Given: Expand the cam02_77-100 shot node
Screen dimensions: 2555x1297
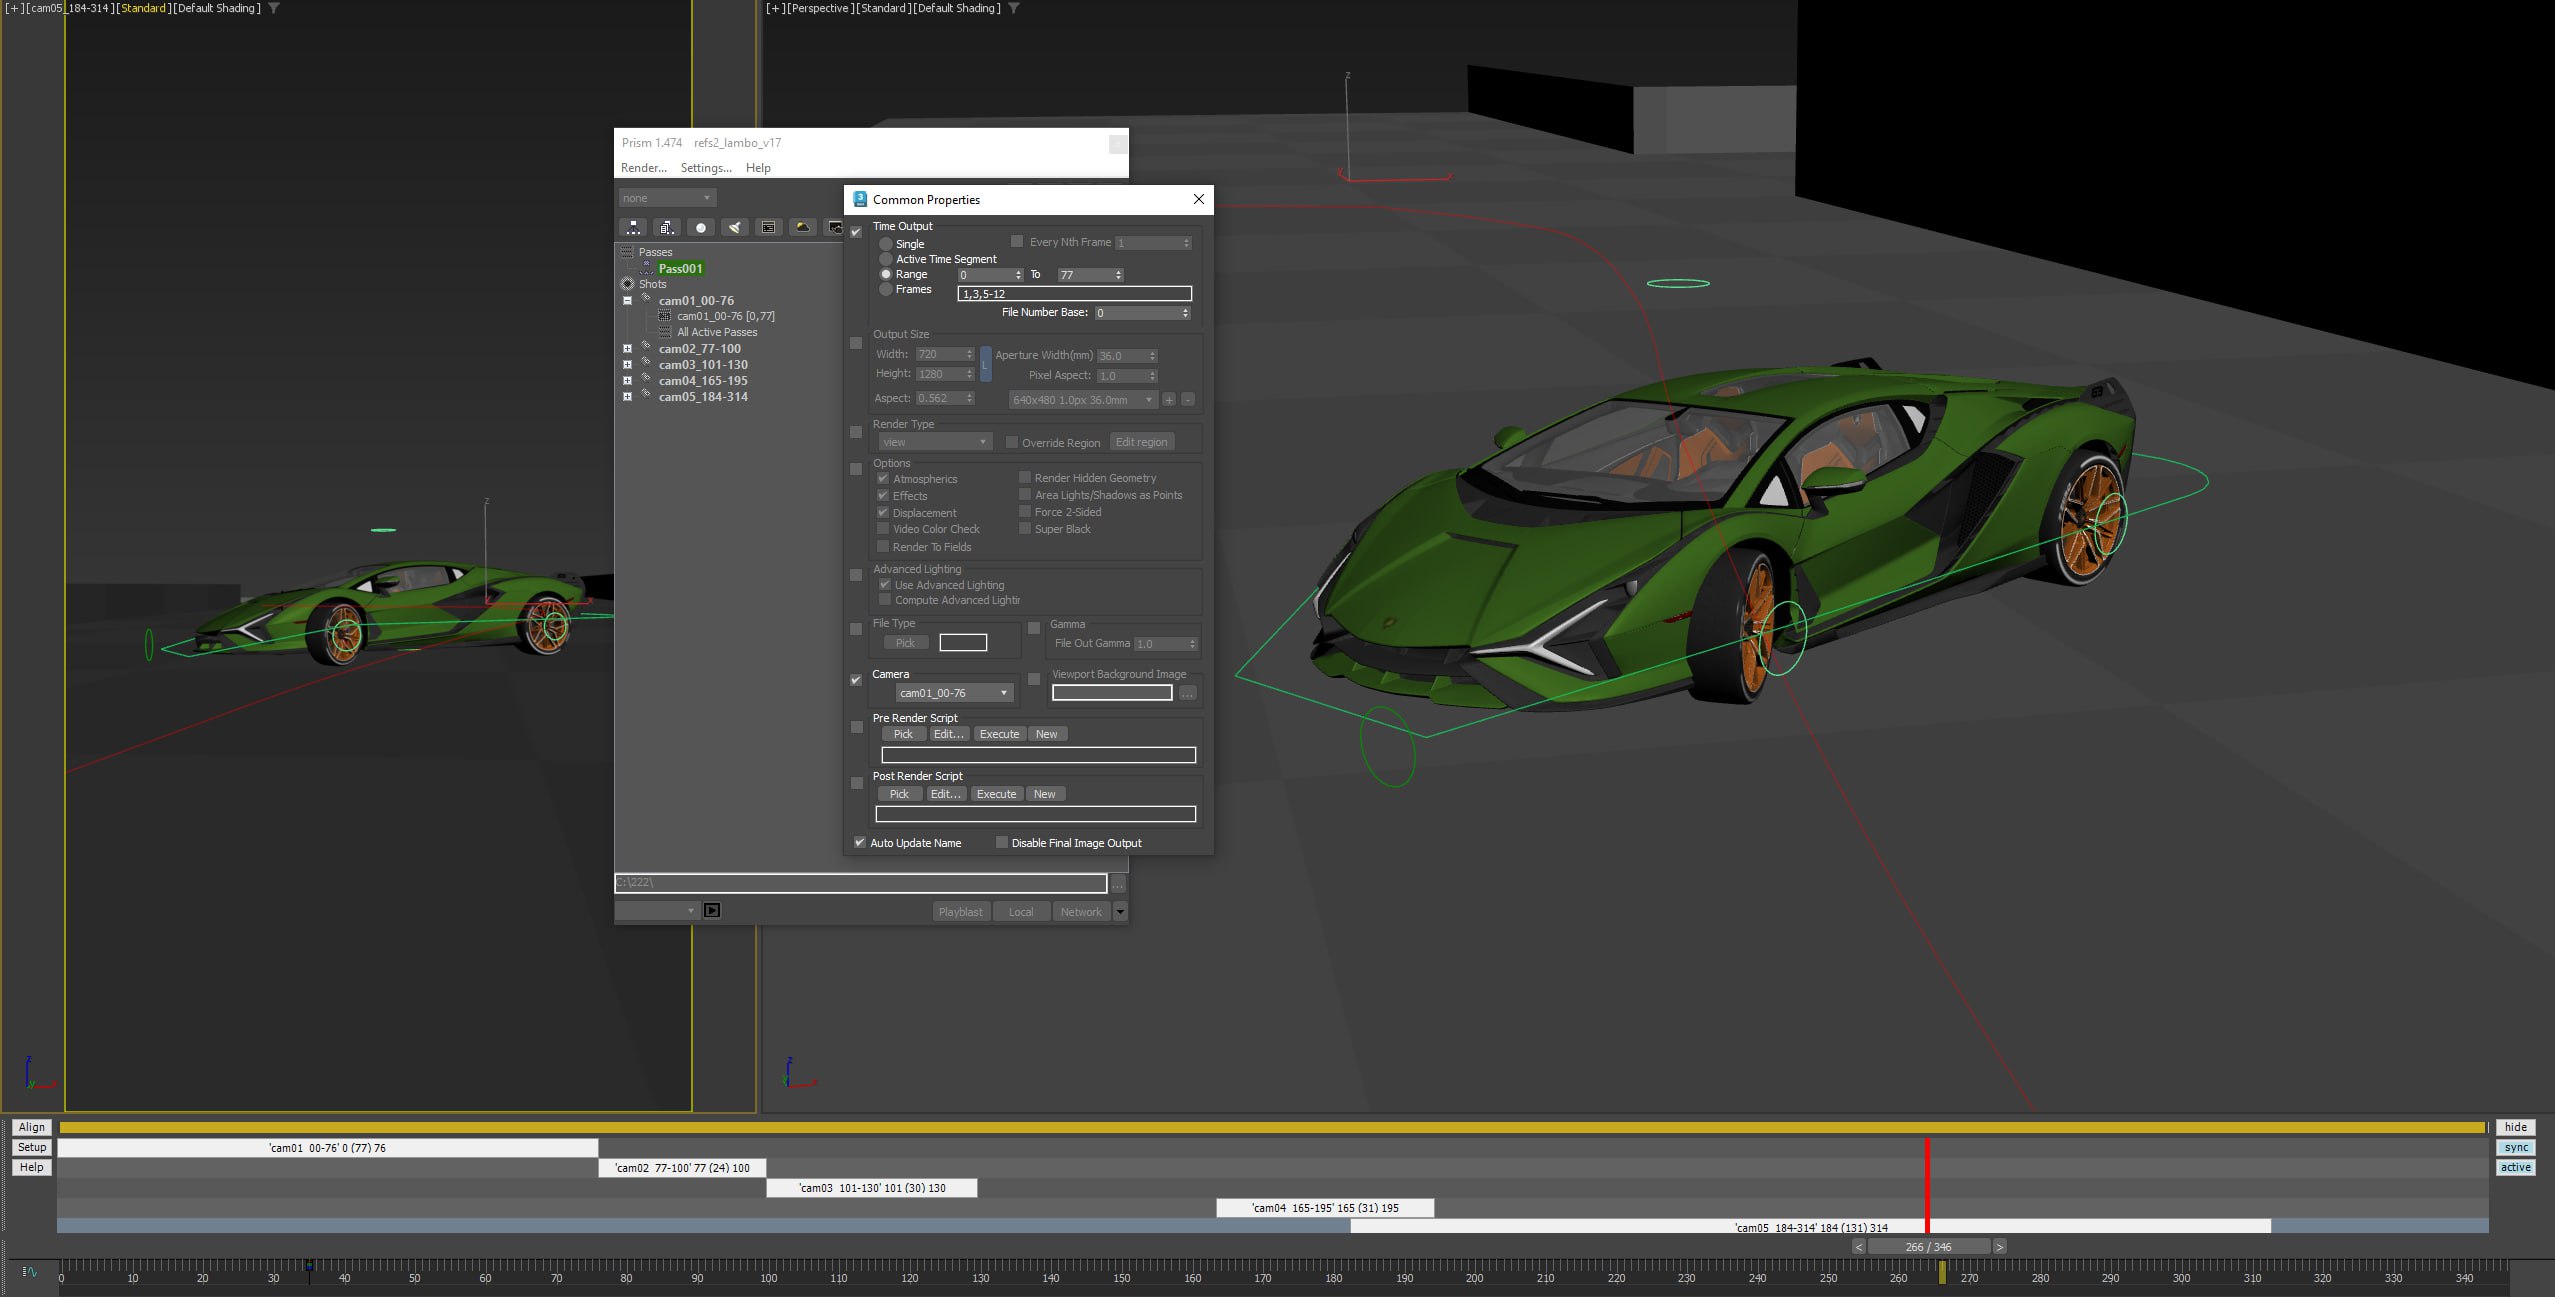Looking at the screenshot, I should [x=628, y=349].
